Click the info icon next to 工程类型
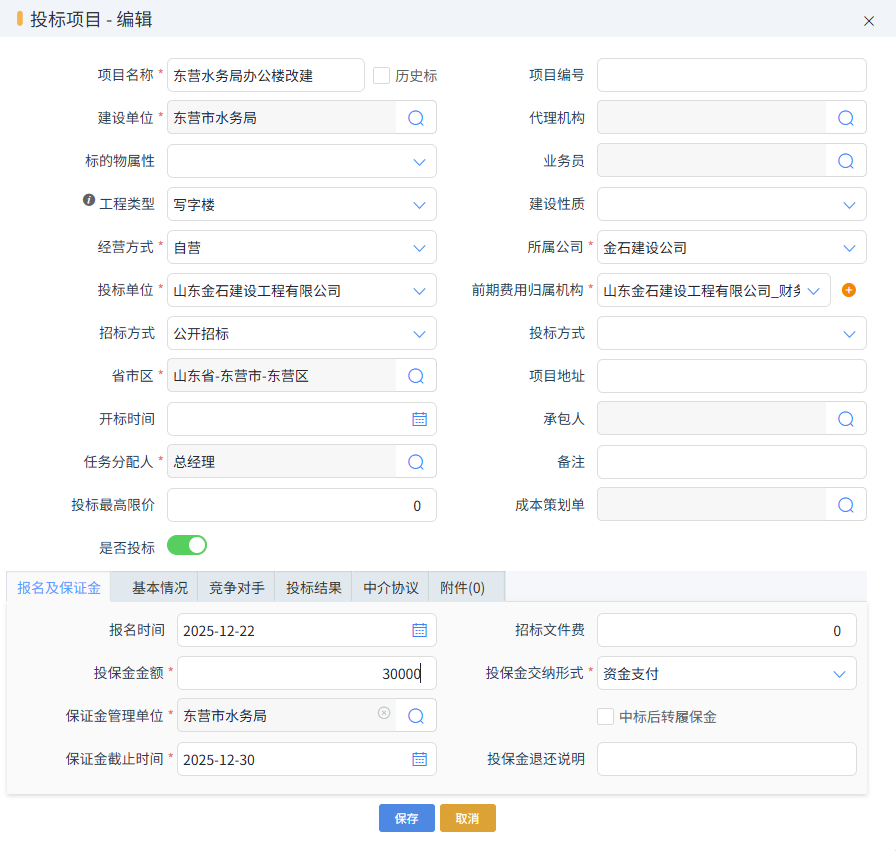The width and height of the screenshot is (896, 851). click(x=87, y=199)
